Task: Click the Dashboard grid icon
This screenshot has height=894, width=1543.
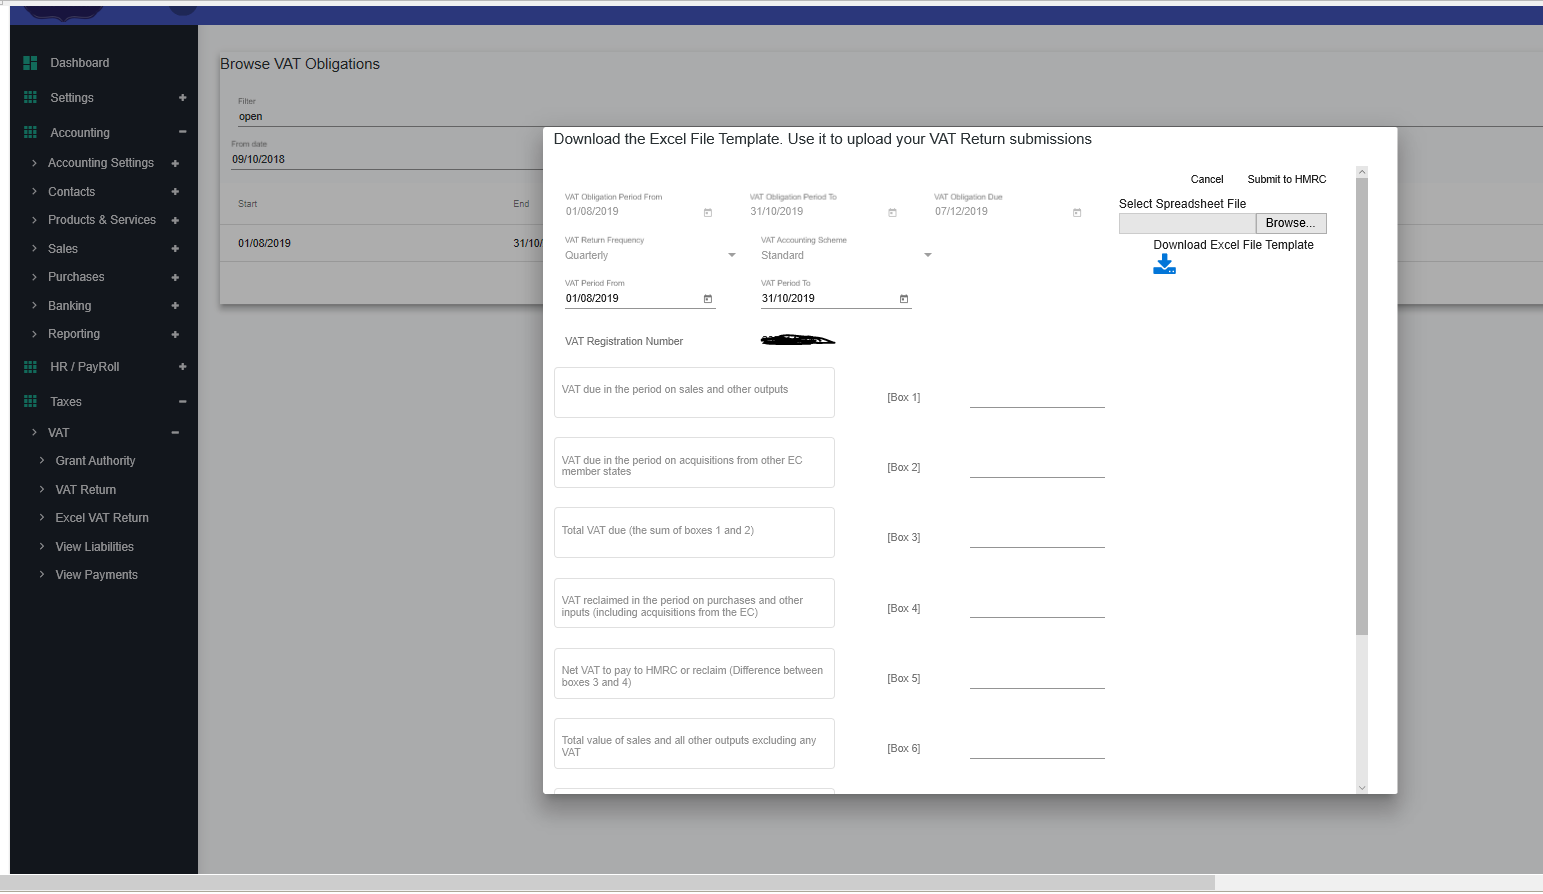Action: [x=30, y=63]
